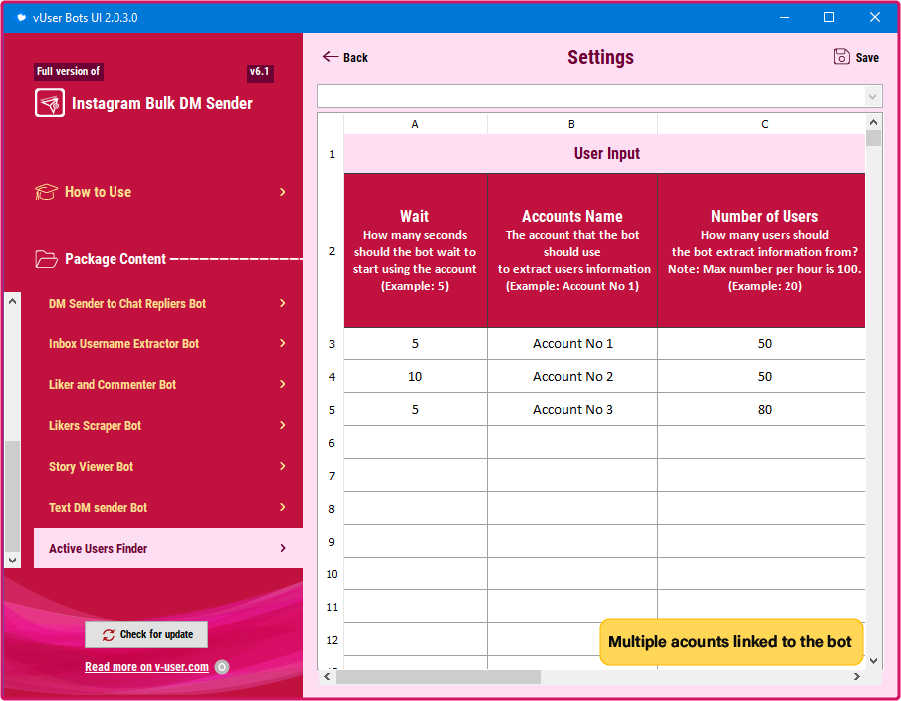
Task: Click Number of Users cell for Account No 1
Action: tap(761, 344)
